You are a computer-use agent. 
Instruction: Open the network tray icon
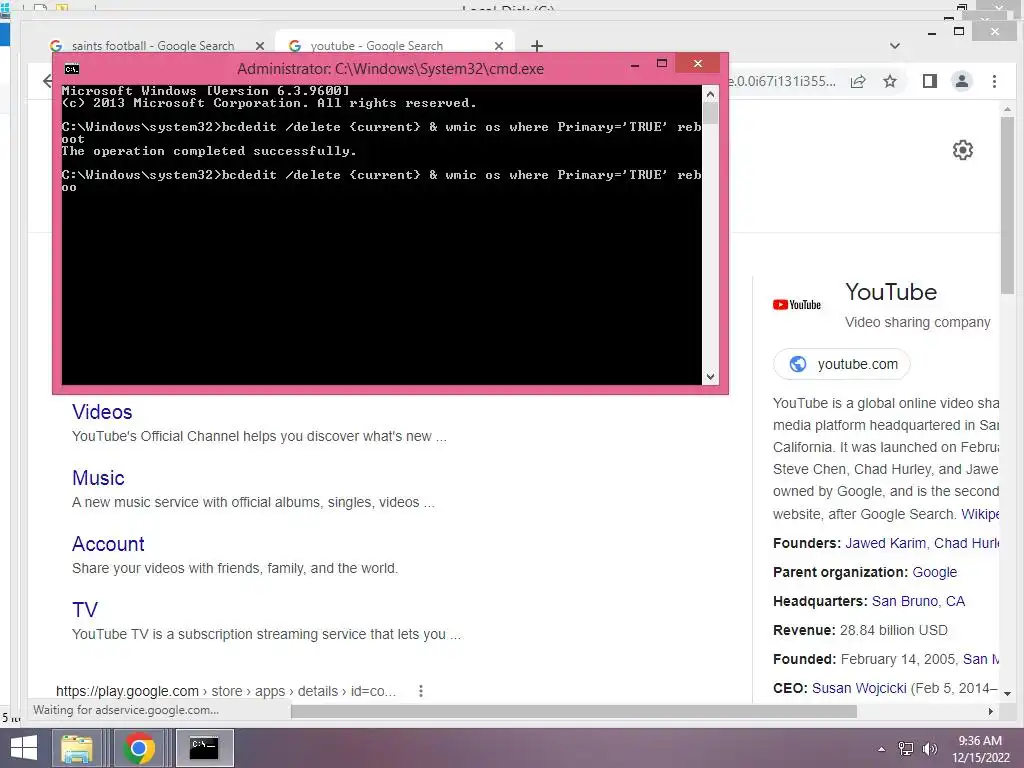coord(906,749)
